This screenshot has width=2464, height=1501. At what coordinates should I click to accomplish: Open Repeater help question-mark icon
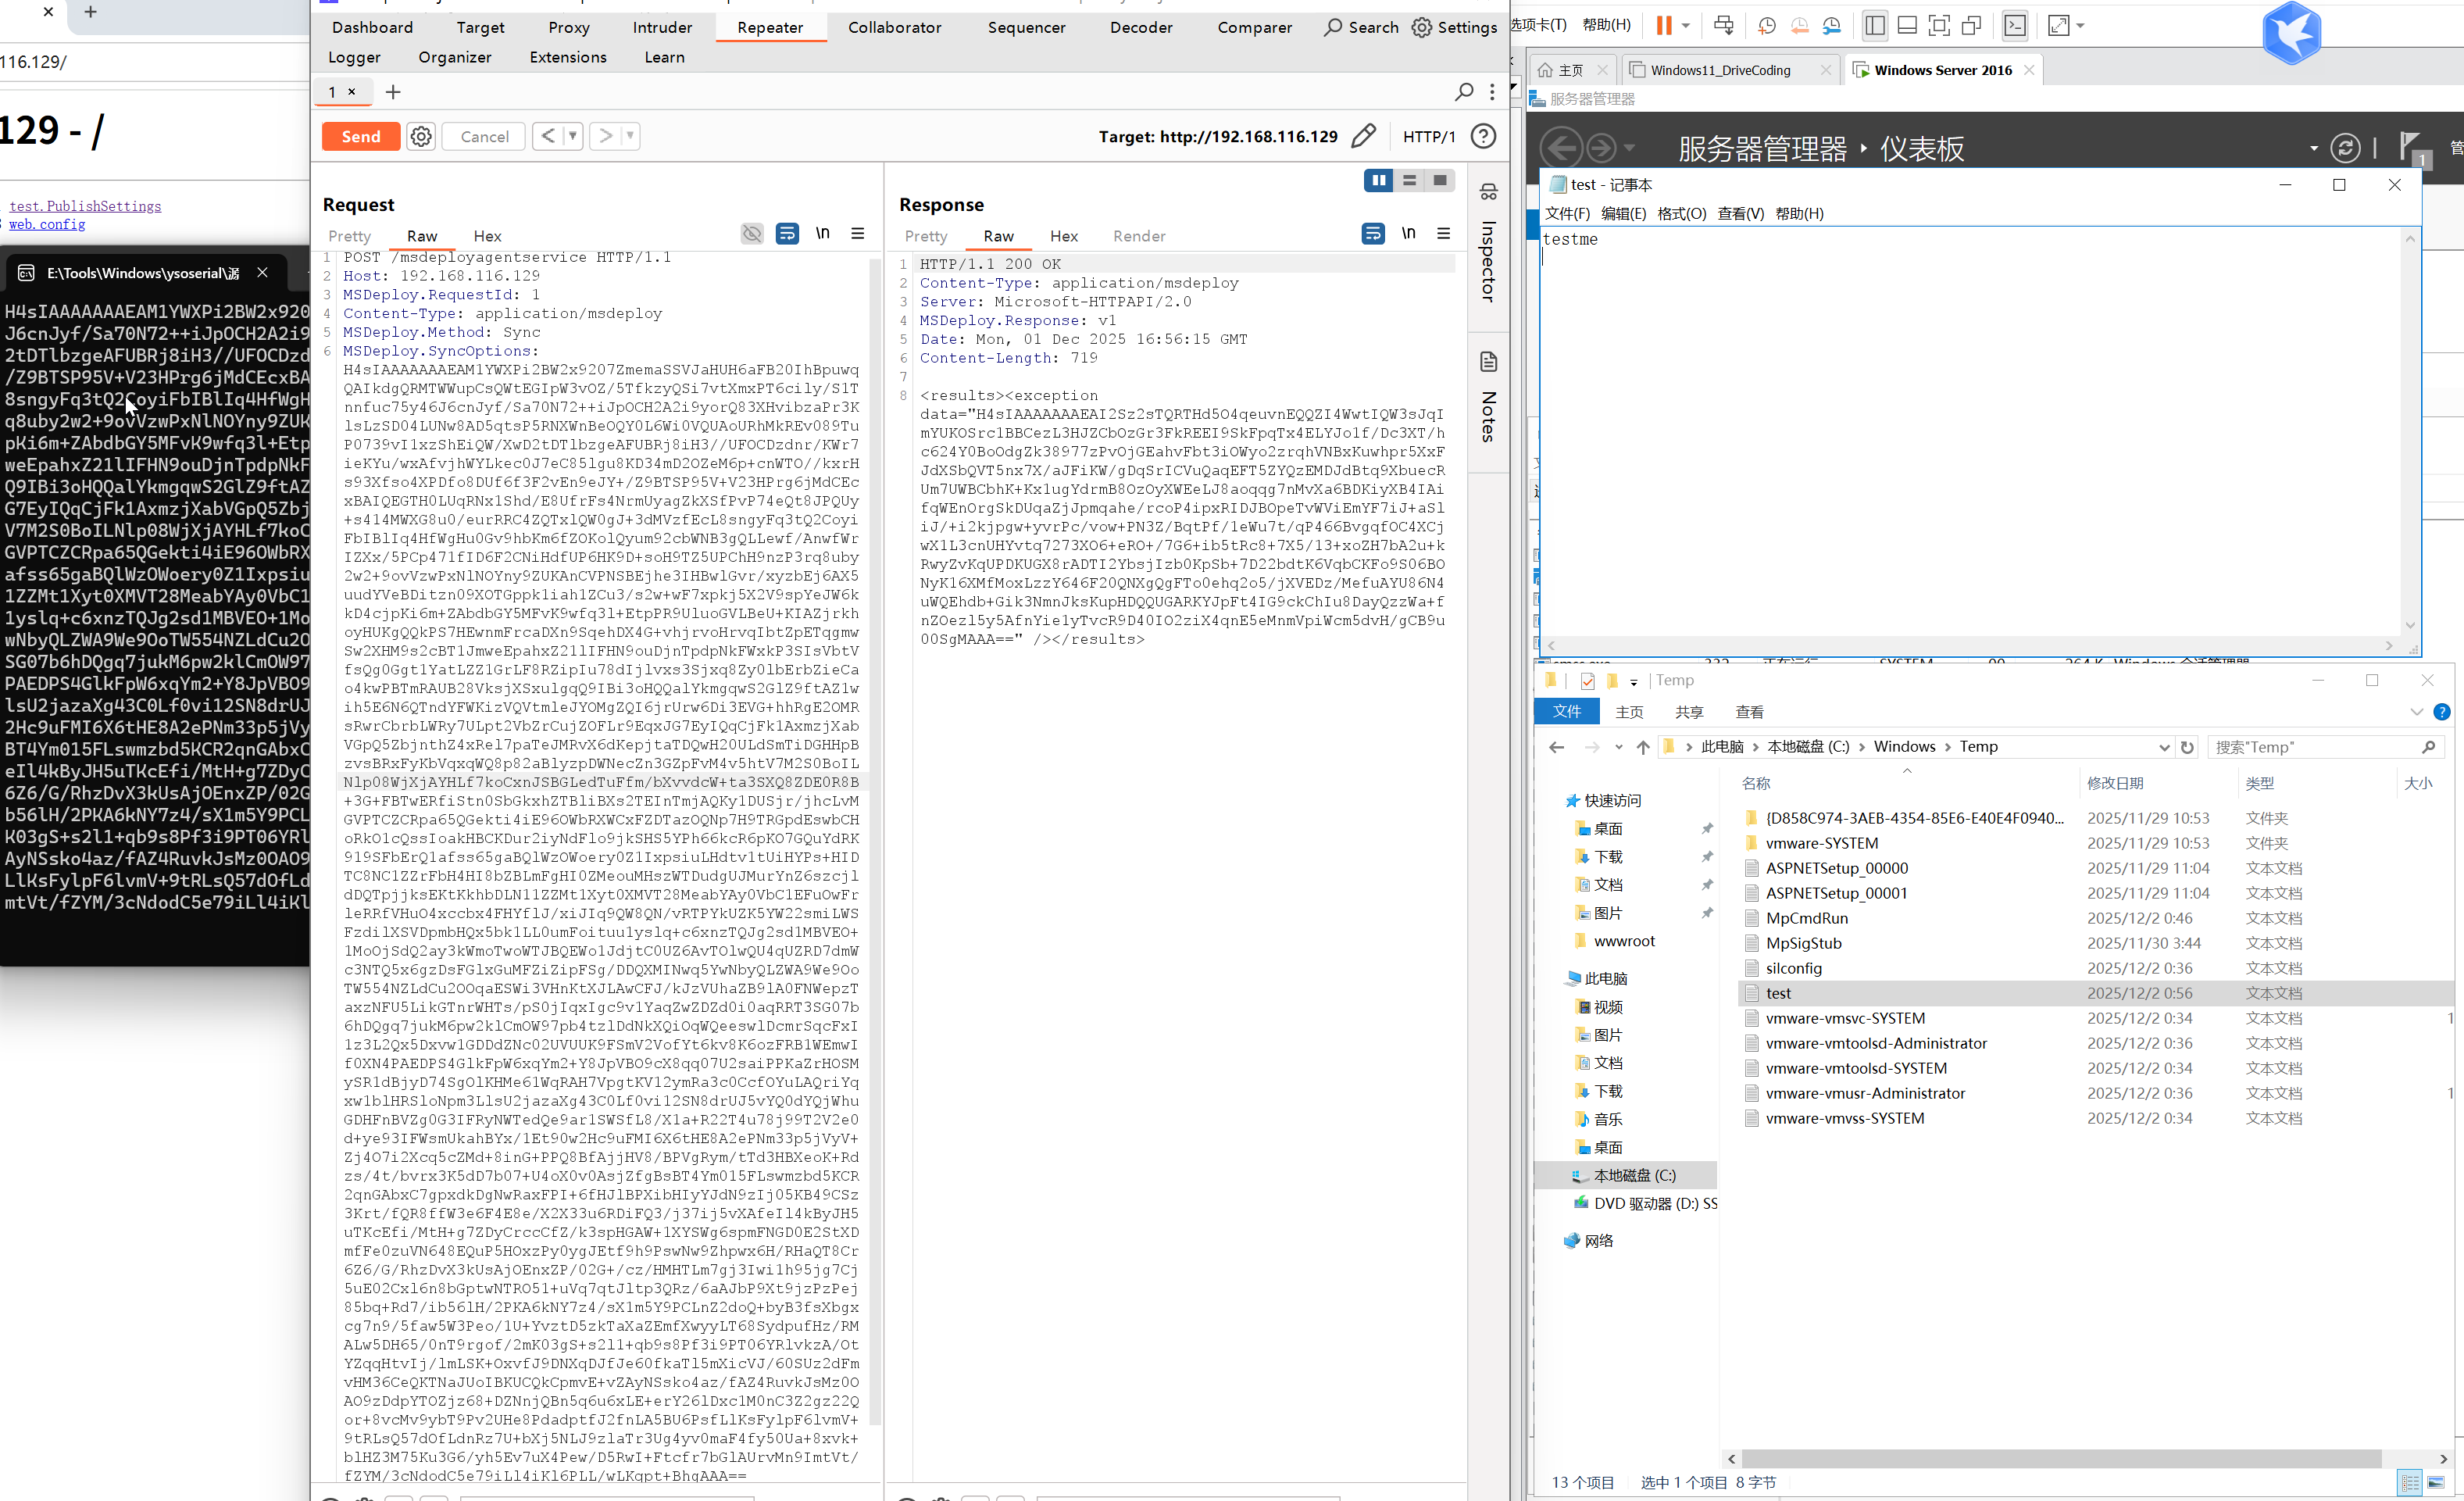pyautogui.click(x=1484, y=137)
